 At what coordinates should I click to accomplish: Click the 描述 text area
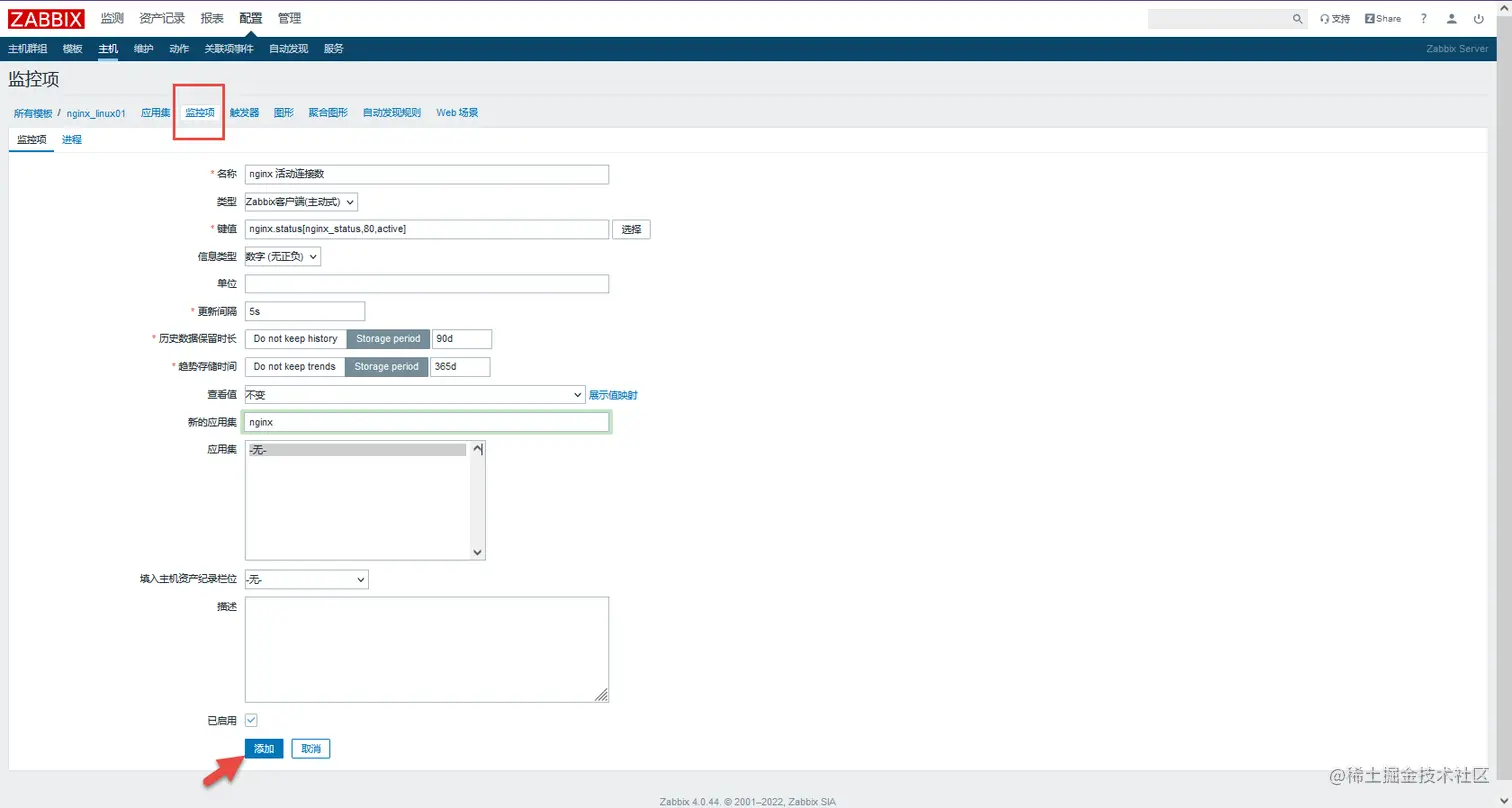click(427, 650)
